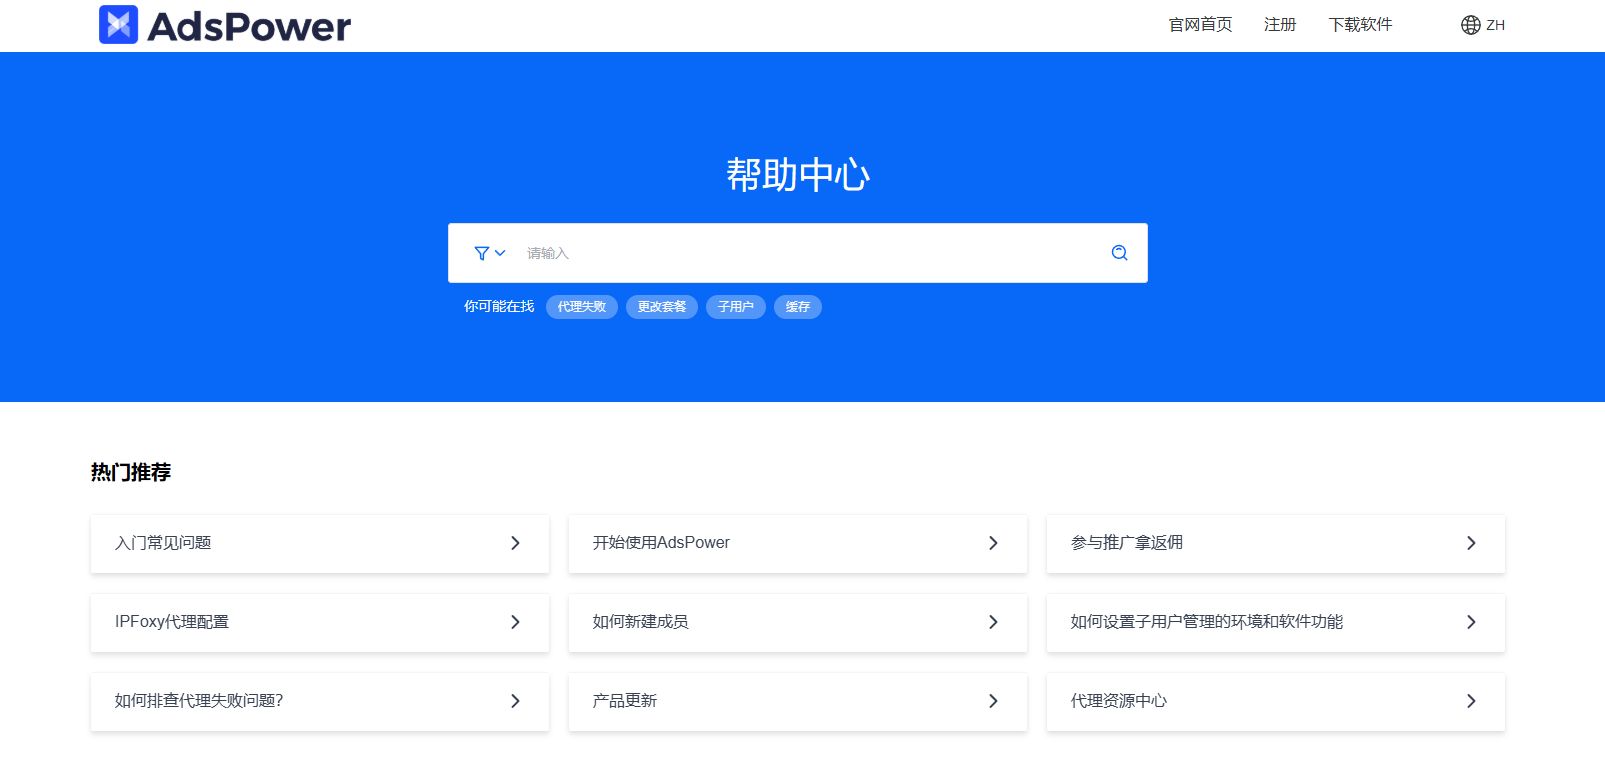Viewport: 1605px width, 766px height.
Task: Click the chevron on IPFoxy代理配置
Action: [x=515, y=622]
